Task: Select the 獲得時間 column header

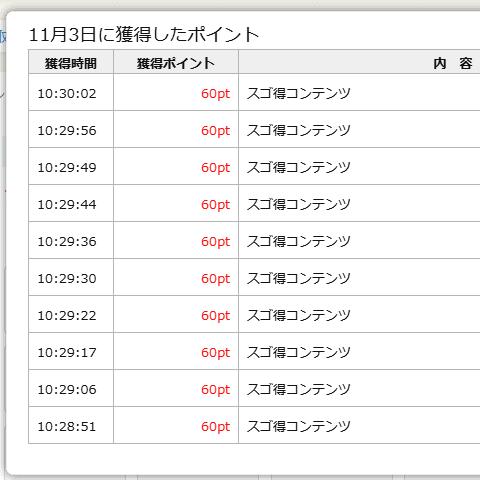Action: [x=71, y=63]
